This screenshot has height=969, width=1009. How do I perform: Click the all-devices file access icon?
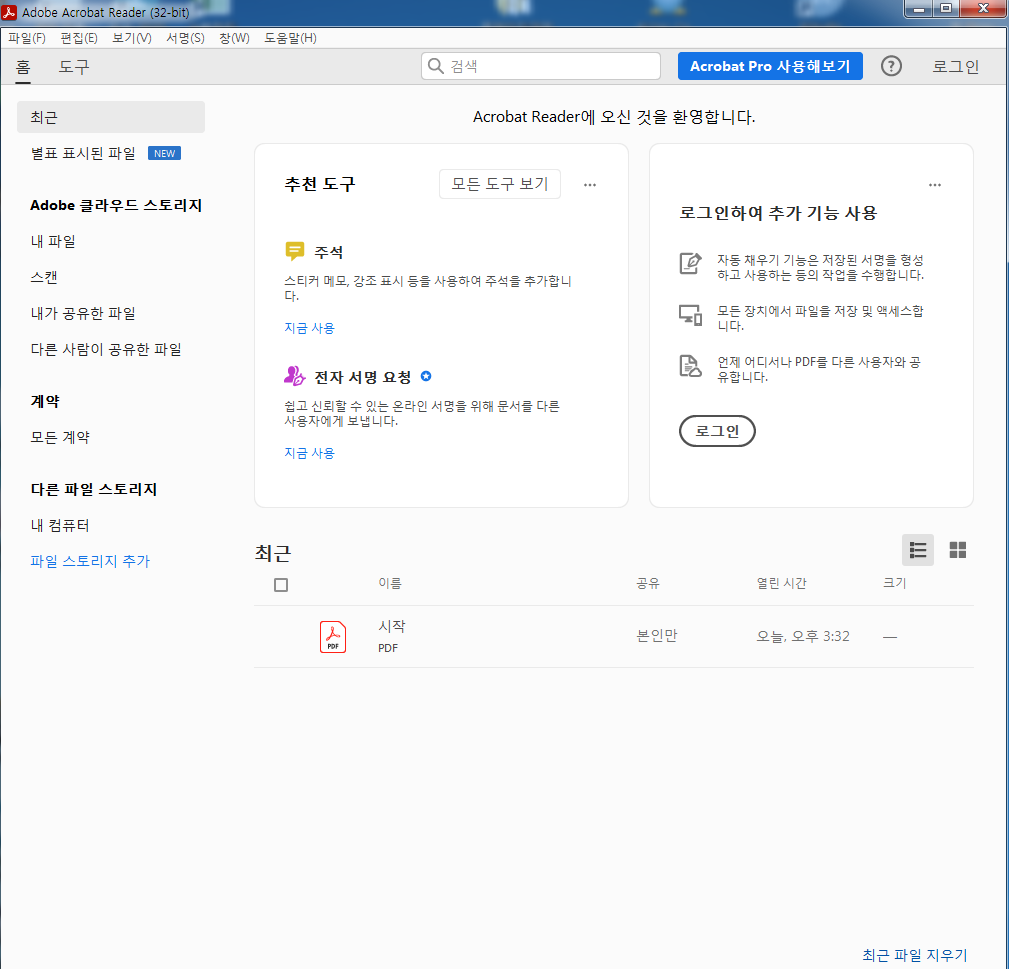click(690, 315)
